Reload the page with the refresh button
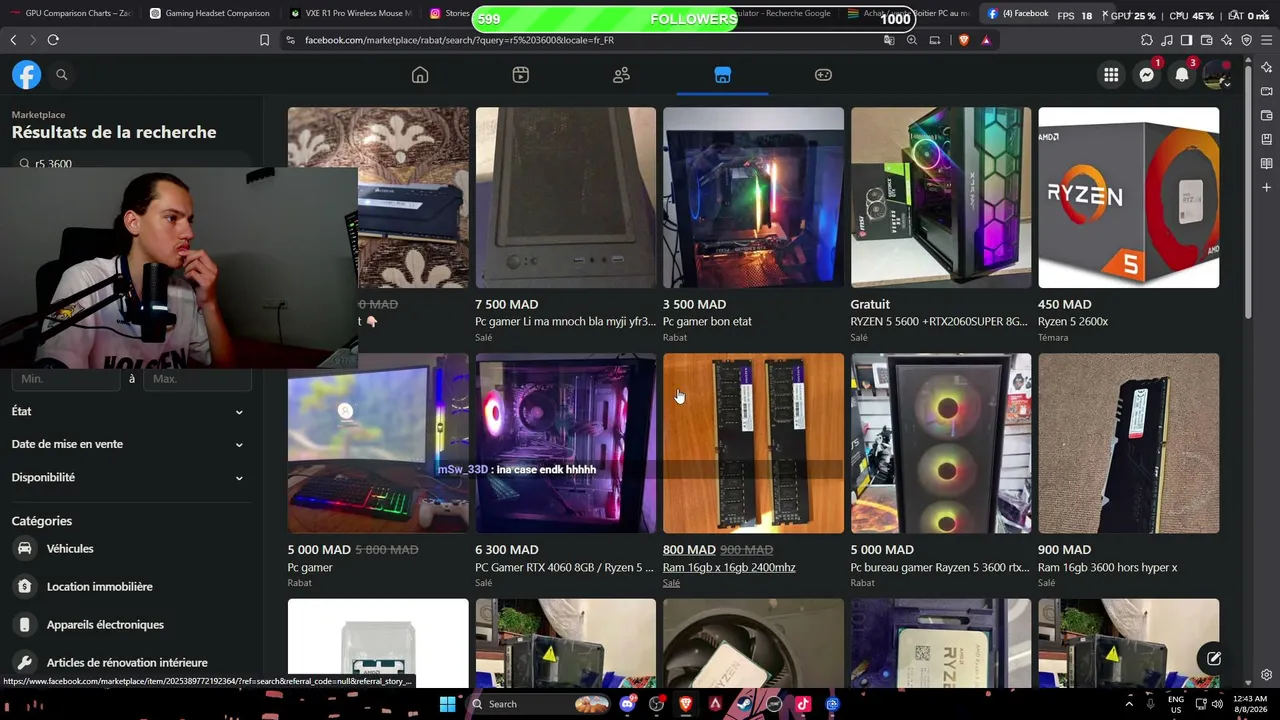 click(x=53, y=40)
